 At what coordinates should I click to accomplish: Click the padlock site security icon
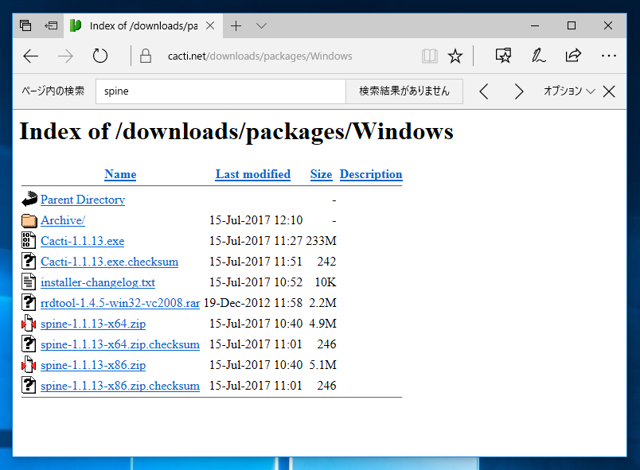point(145,56)
